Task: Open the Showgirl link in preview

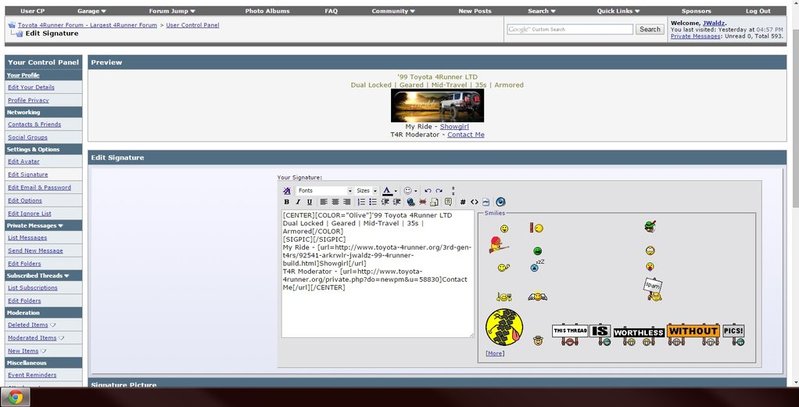Action: coord(455,126)
